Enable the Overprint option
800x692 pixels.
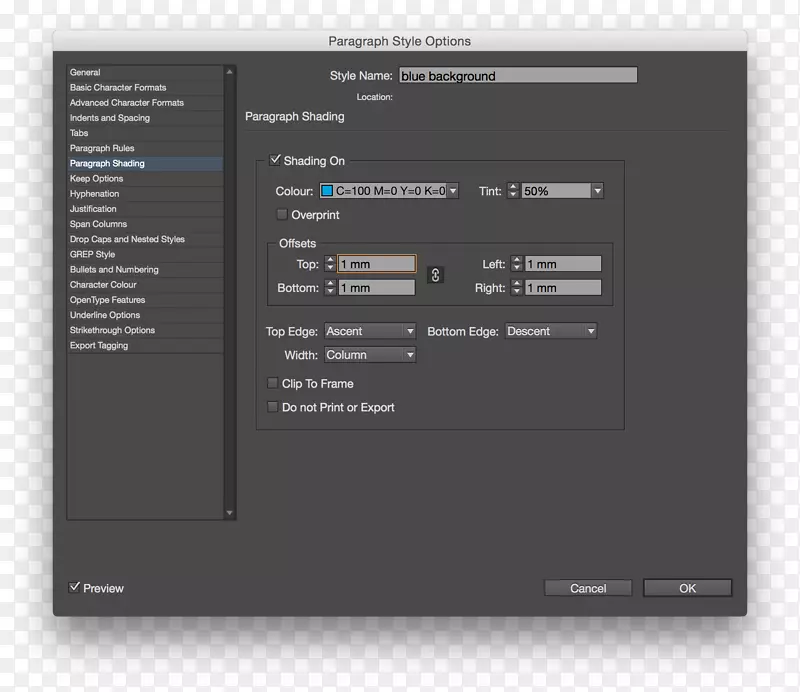click(x=281, y=214)
